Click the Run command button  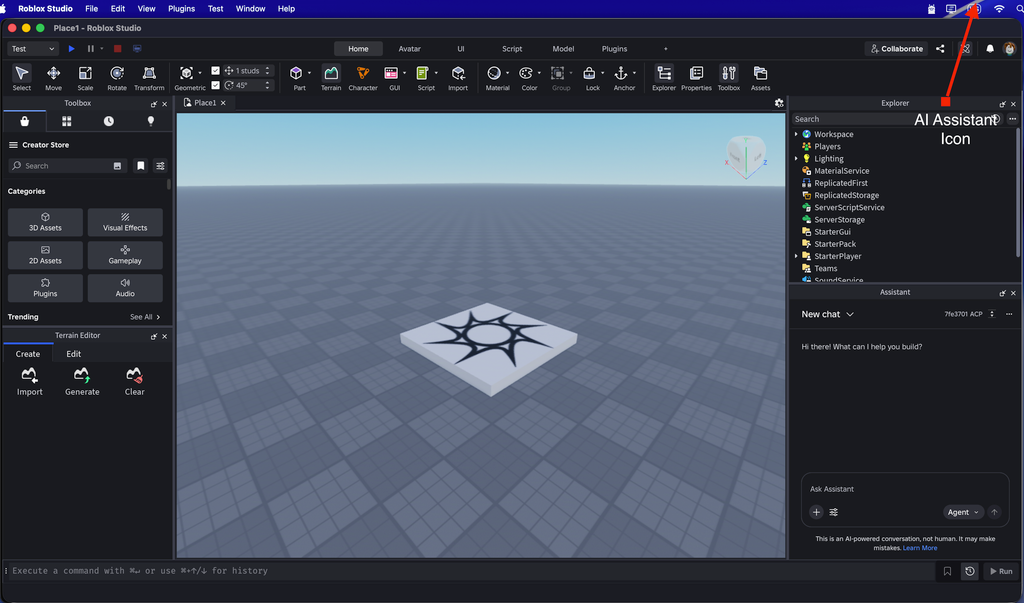point(1001,571)
